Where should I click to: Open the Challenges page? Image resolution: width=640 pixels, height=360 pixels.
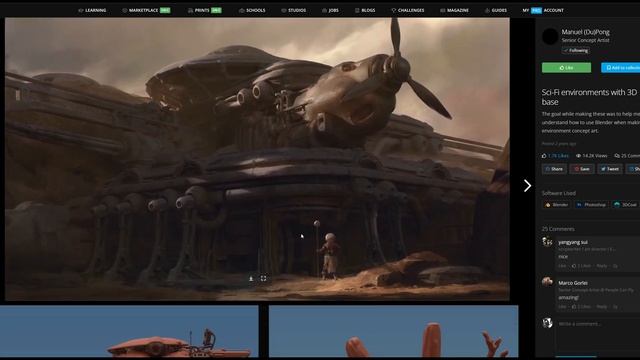point(408,10)
